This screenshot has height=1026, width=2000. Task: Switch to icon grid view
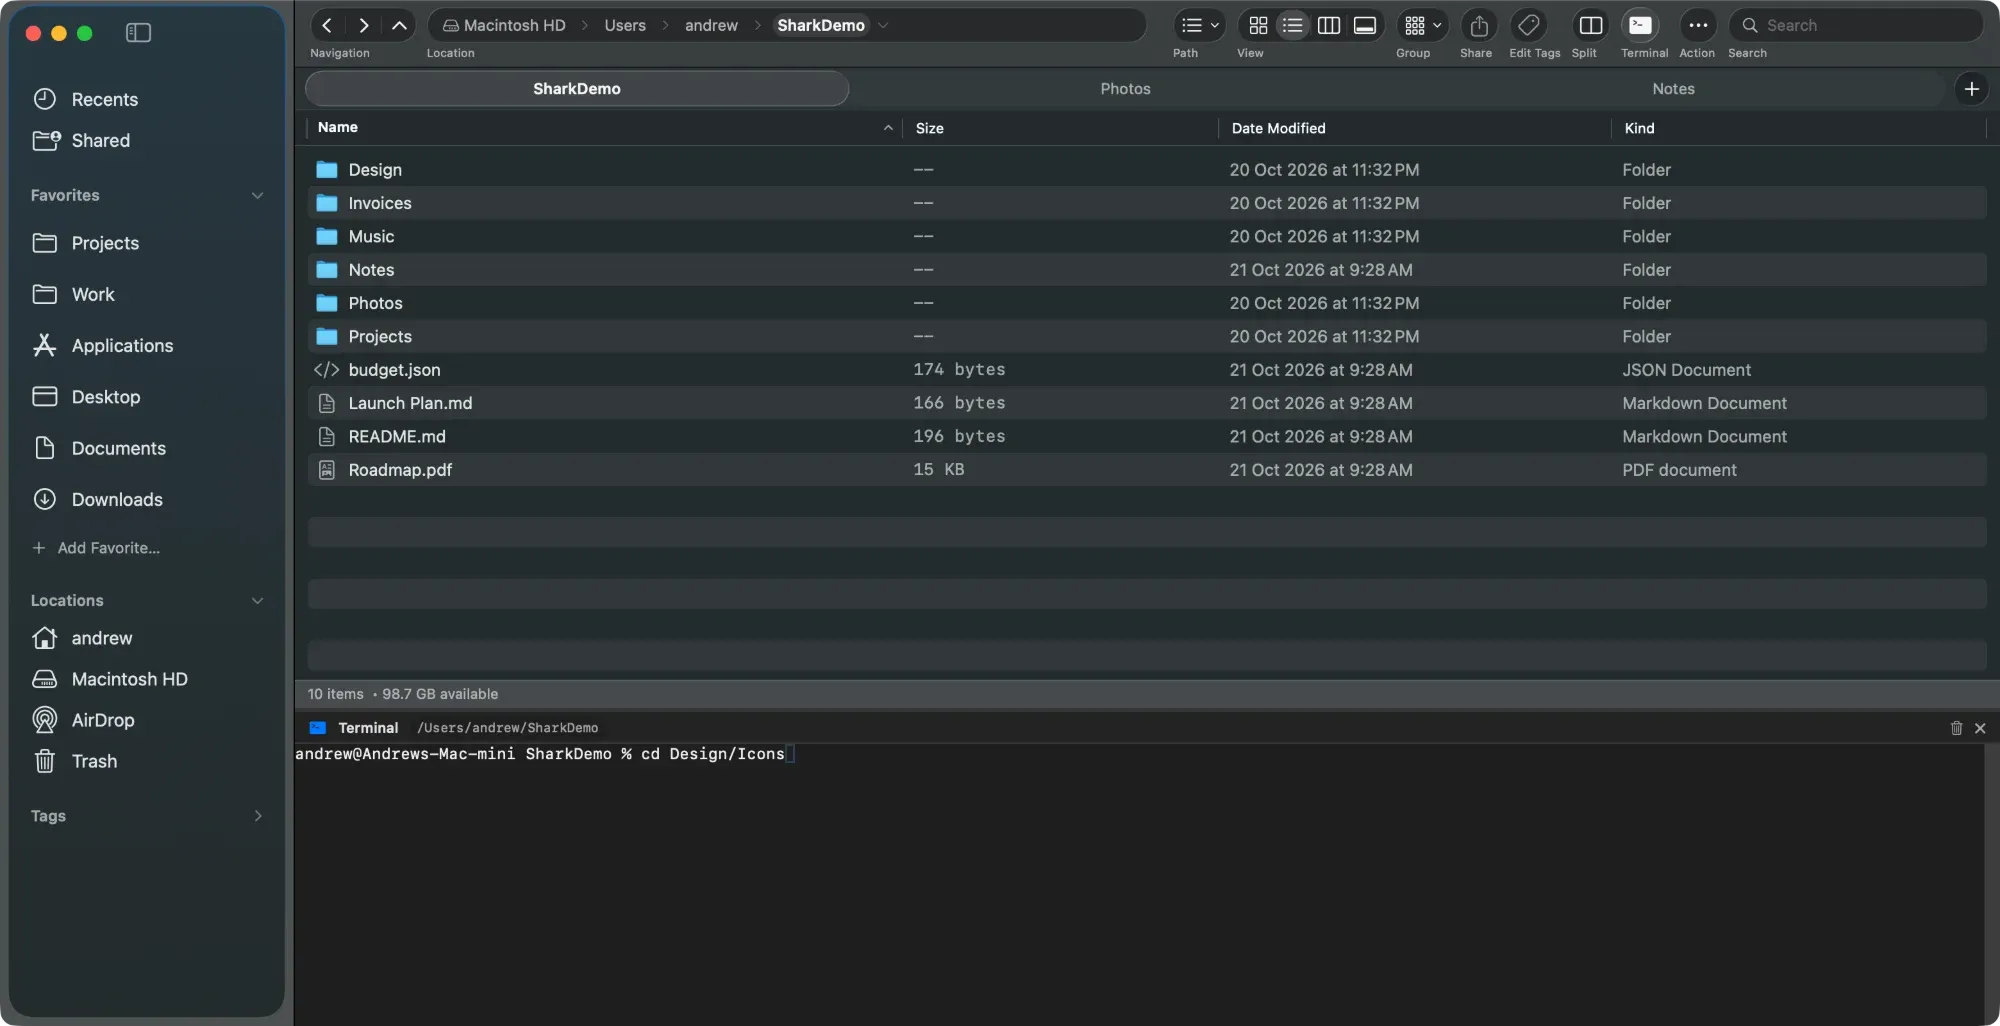coord(1258,25)
